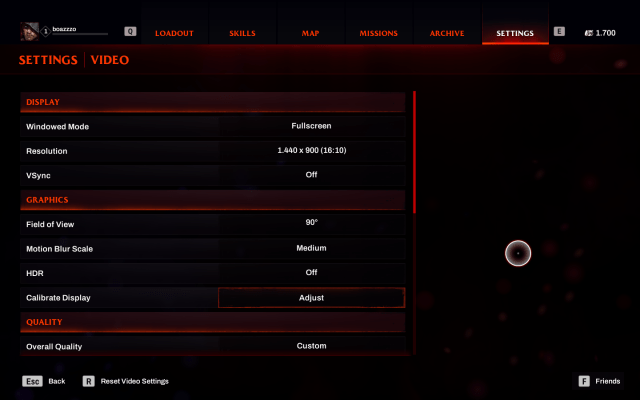Image resolution: width=640 pixels, height=400 pixels.
Task: Click the red settings list scrollbar
Action: click(x=414, y=152)
